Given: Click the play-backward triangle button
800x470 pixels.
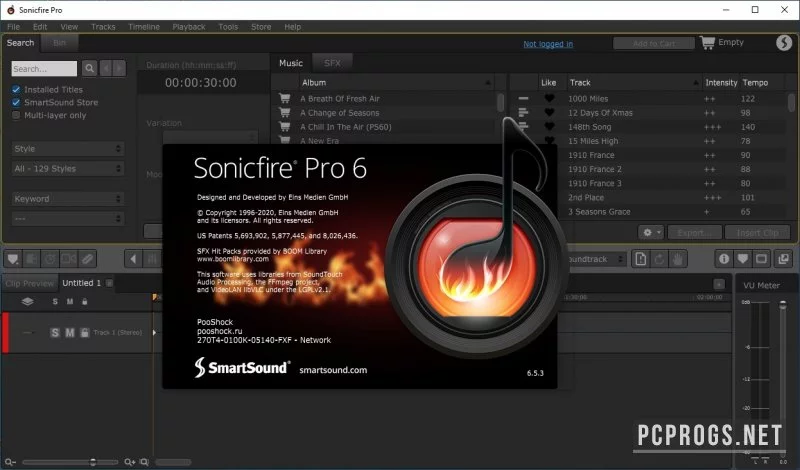Looking at the screenshot, I should pos(133,259).
